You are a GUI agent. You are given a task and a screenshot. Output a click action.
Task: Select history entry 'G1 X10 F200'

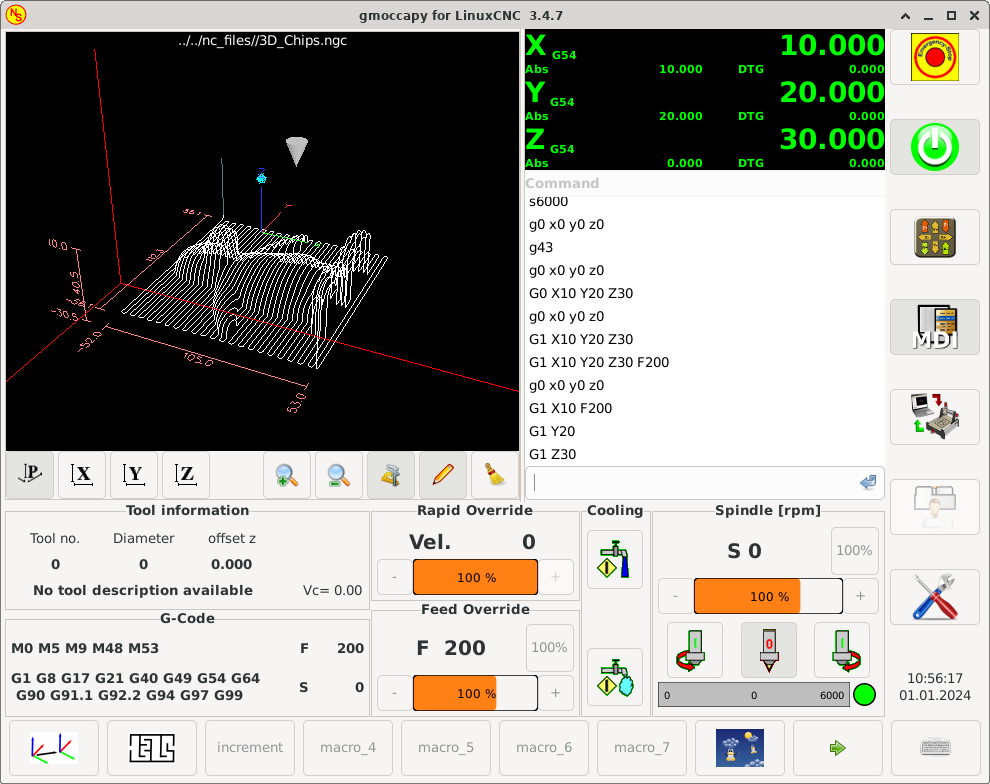pyautogui.click(x=705, y=408)
